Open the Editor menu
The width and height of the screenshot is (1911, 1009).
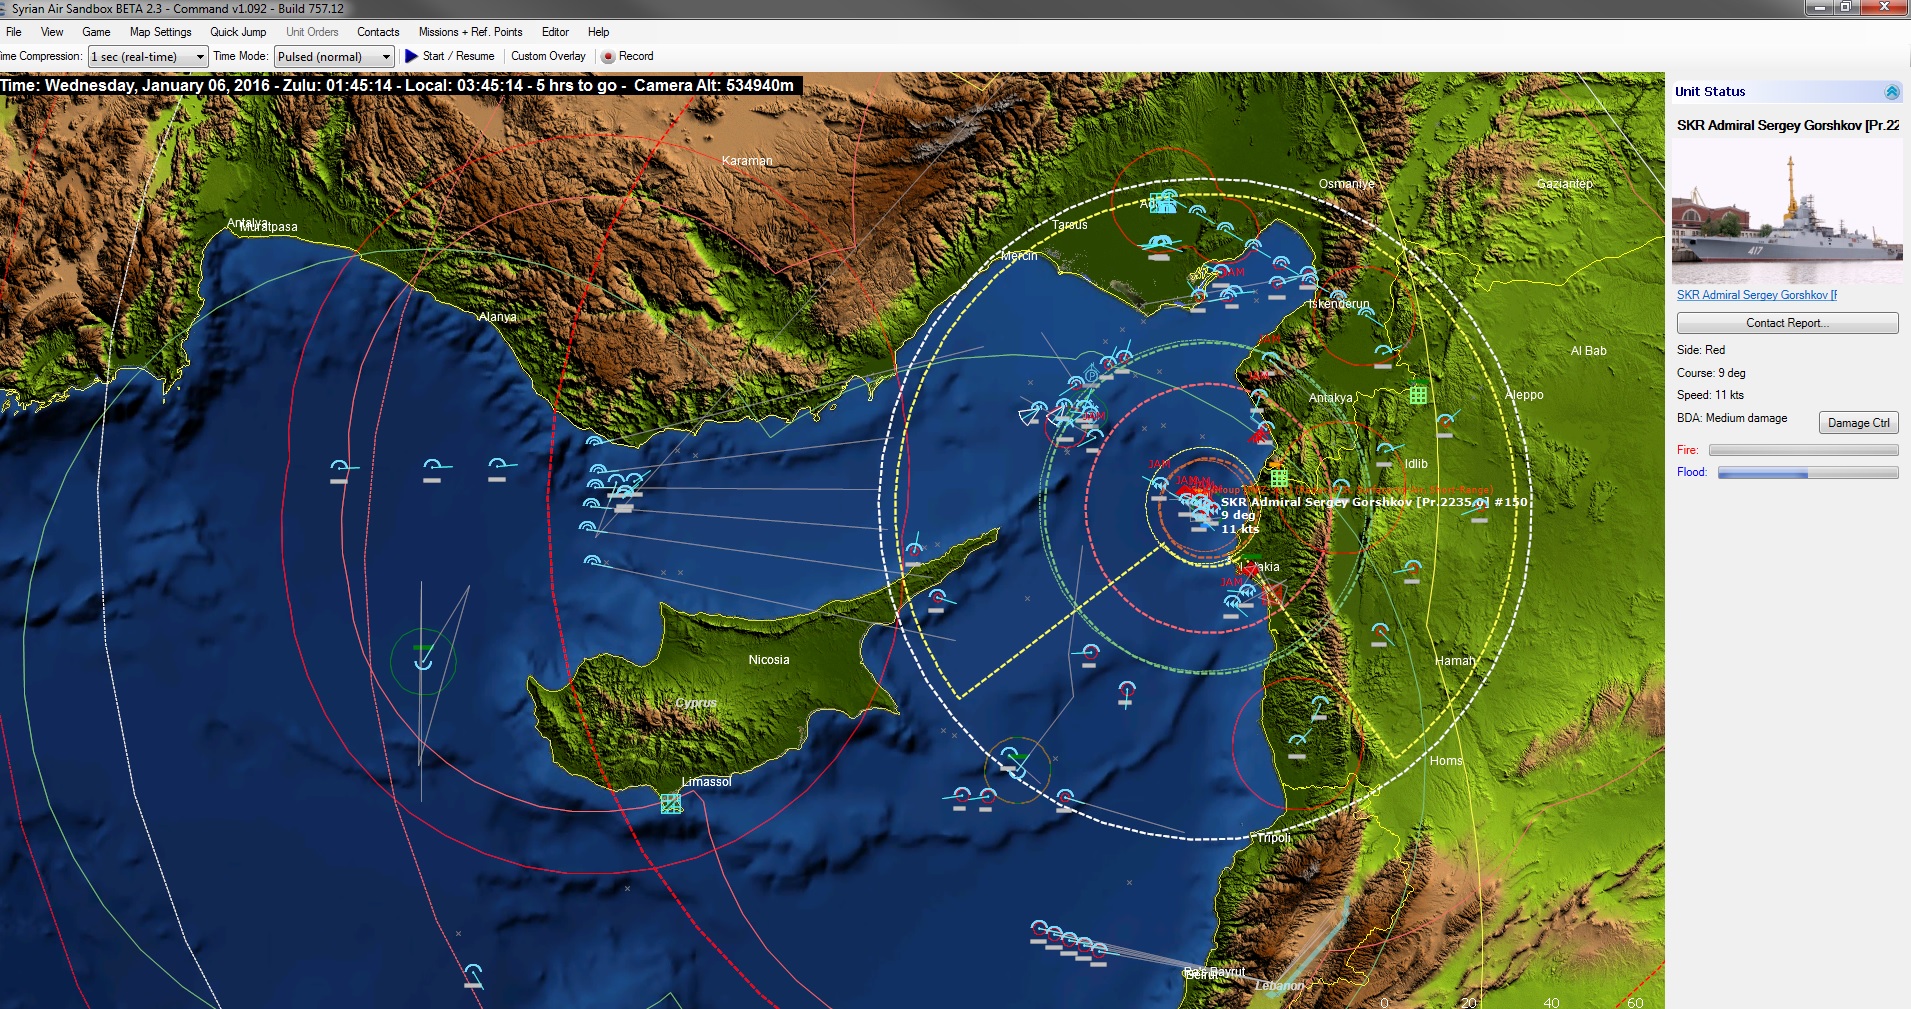(x=555, y=32)
